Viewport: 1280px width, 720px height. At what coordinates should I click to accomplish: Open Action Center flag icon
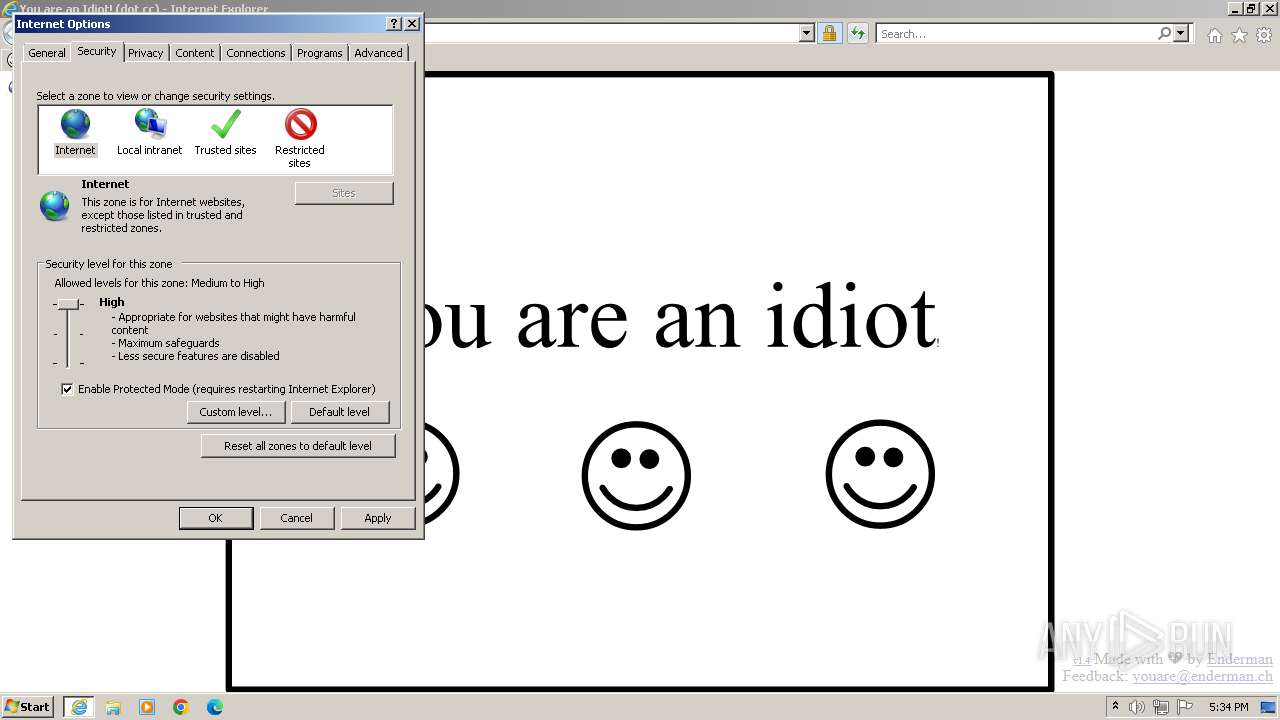tap(1185, 707)
